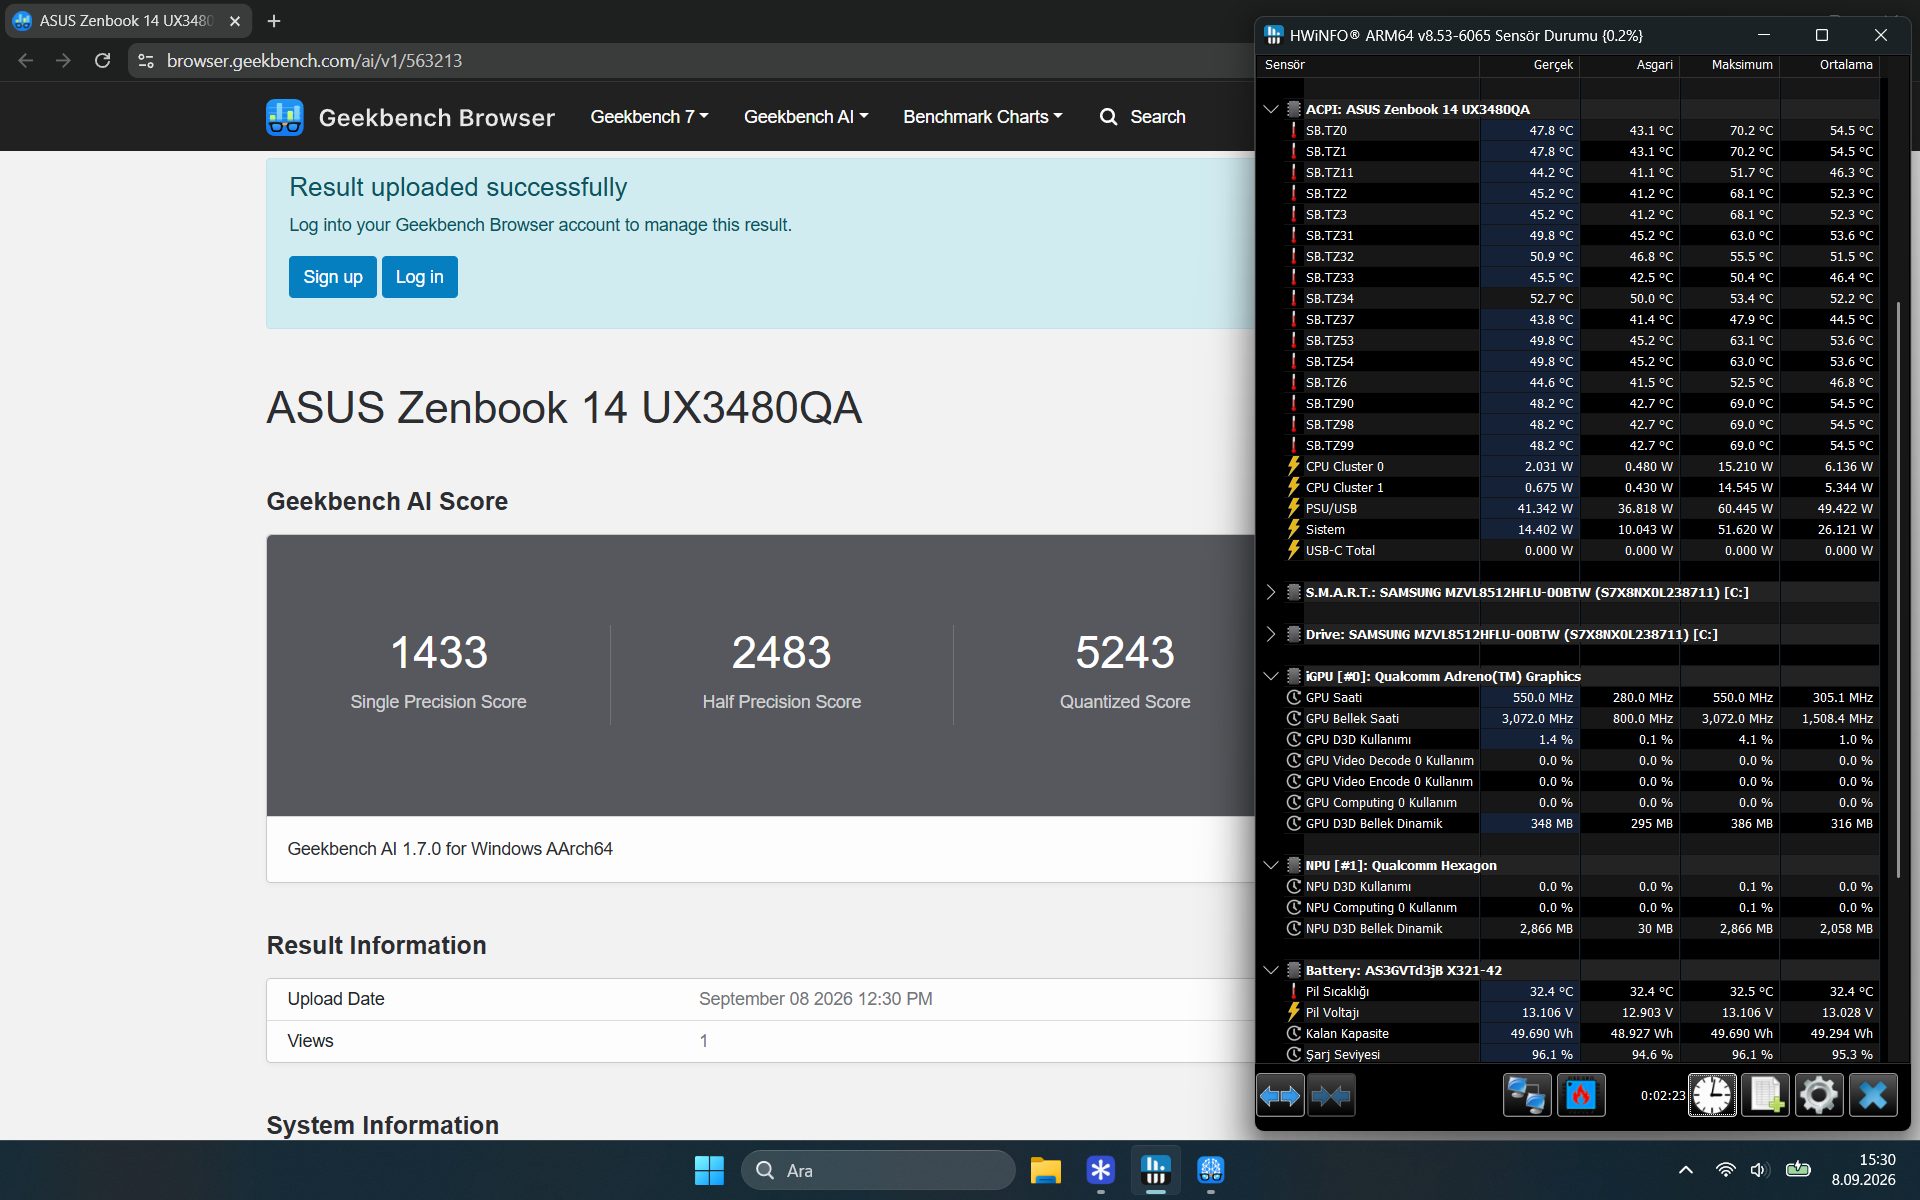Open Geekbench 7 dropdown menu
1920x1200 pixels.
(649, 117)
